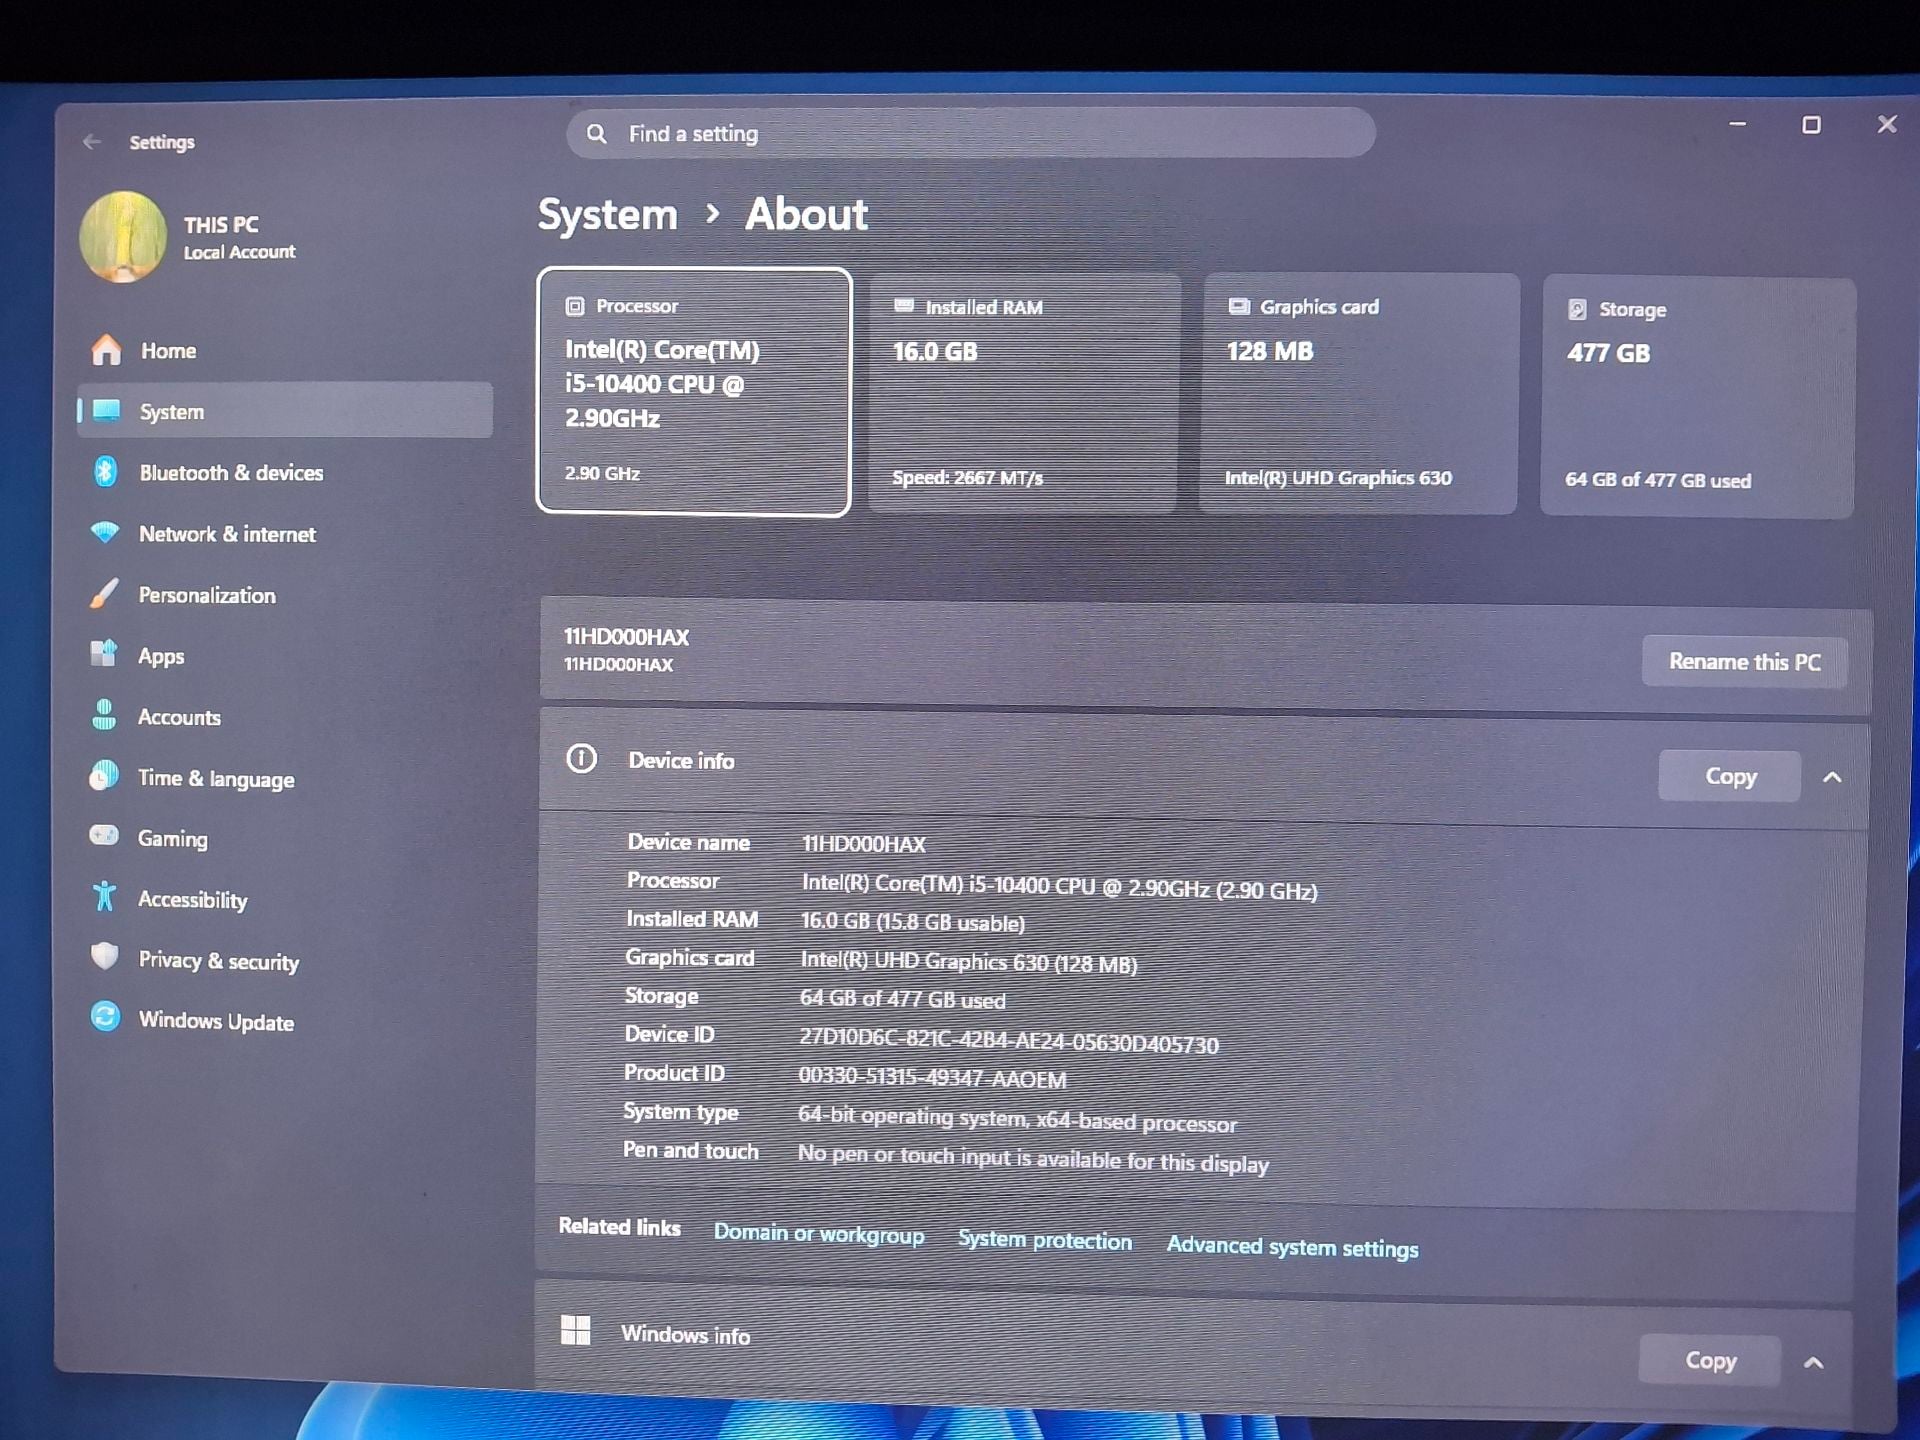Image resolution: width=1920 pixels, height=1440 pixels.
Task: Click the System monitor icon
Action: [106, 411]
